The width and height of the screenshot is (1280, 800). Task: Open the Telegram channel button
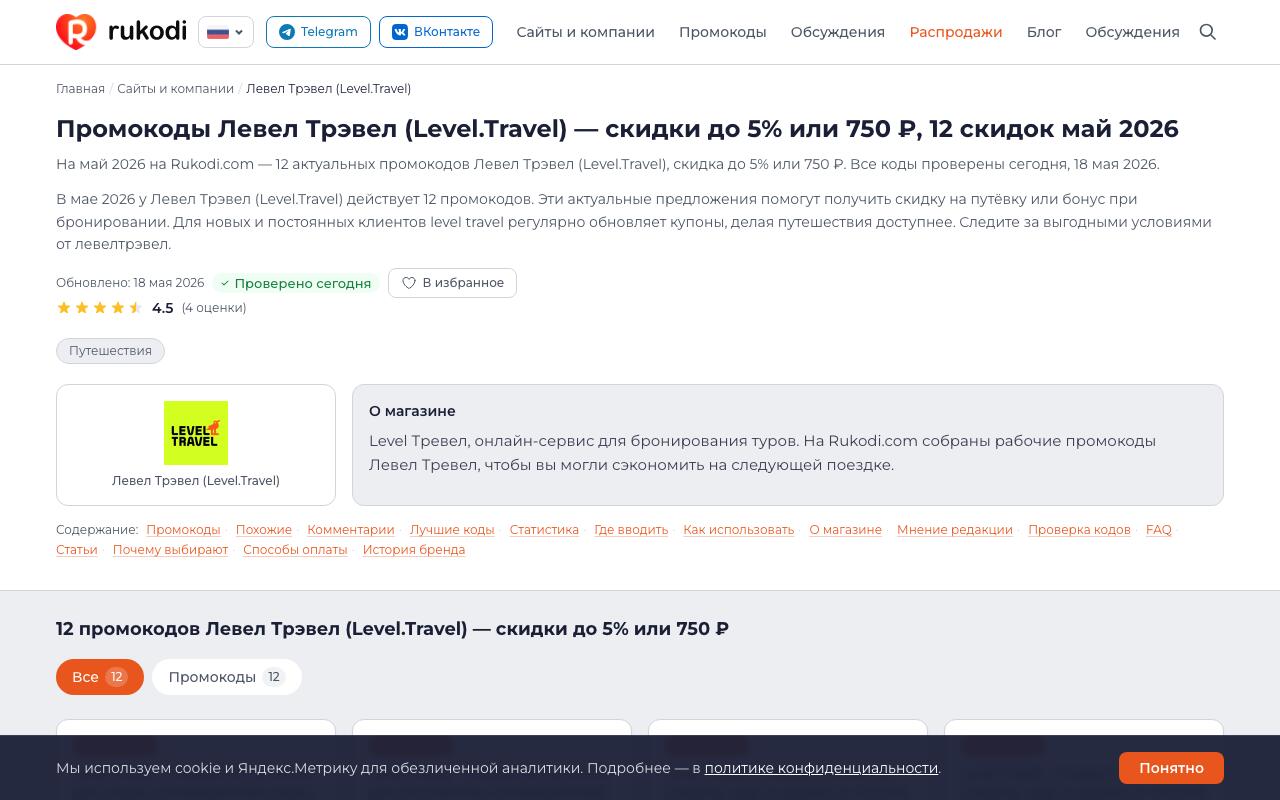318,32
